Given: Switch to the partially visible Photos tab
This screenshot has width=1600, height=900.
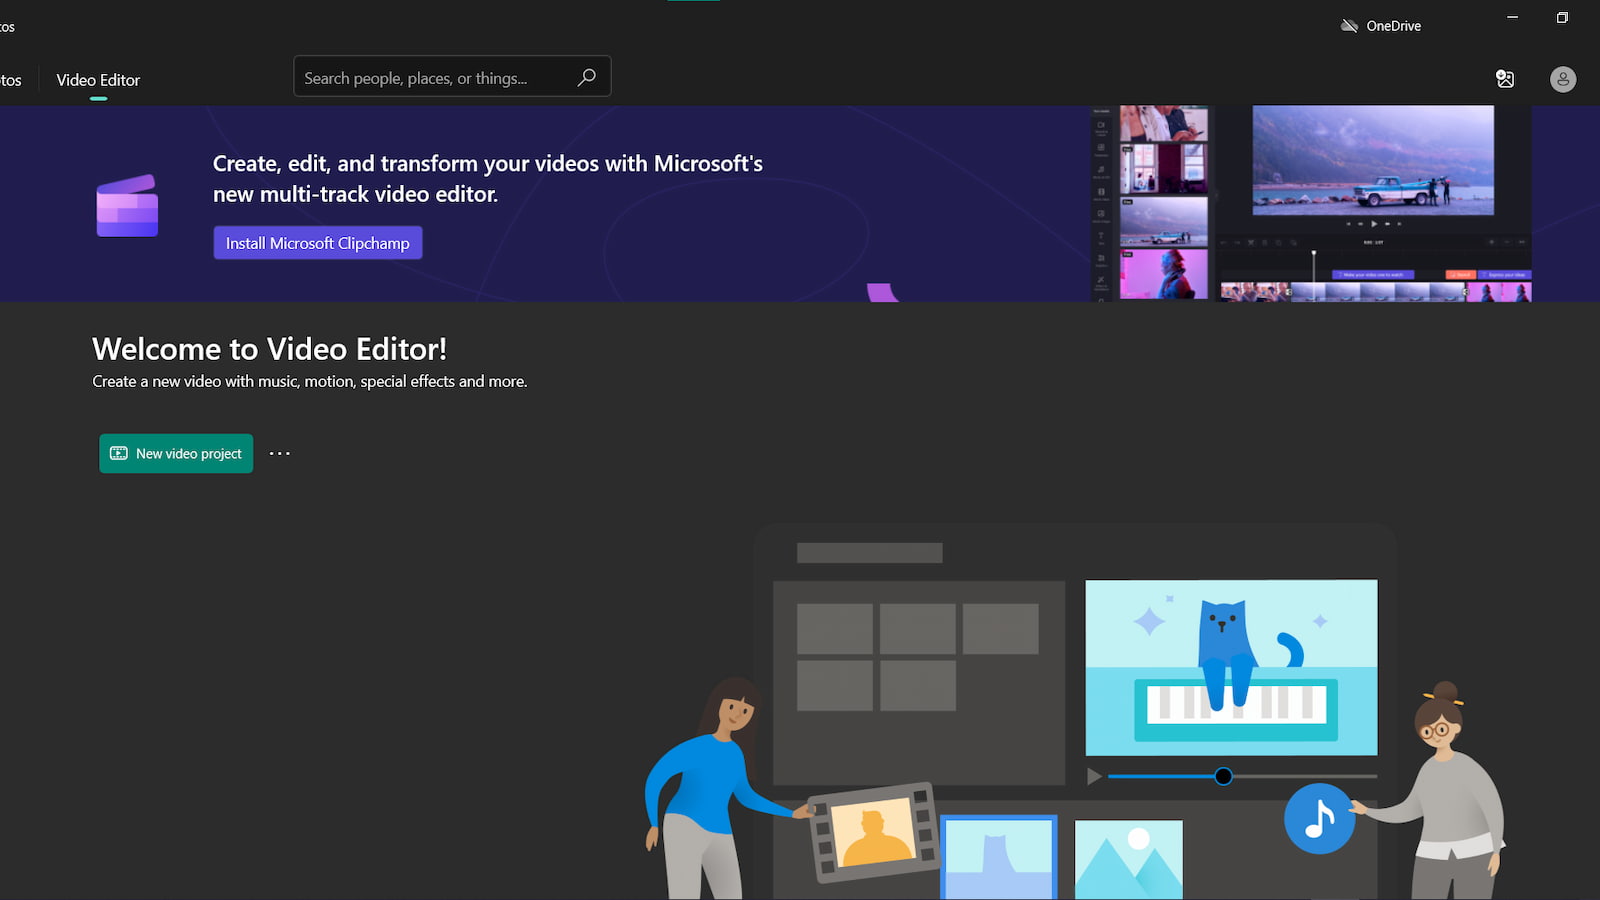Looking at the screenshot, I should (x=10, y=80).
